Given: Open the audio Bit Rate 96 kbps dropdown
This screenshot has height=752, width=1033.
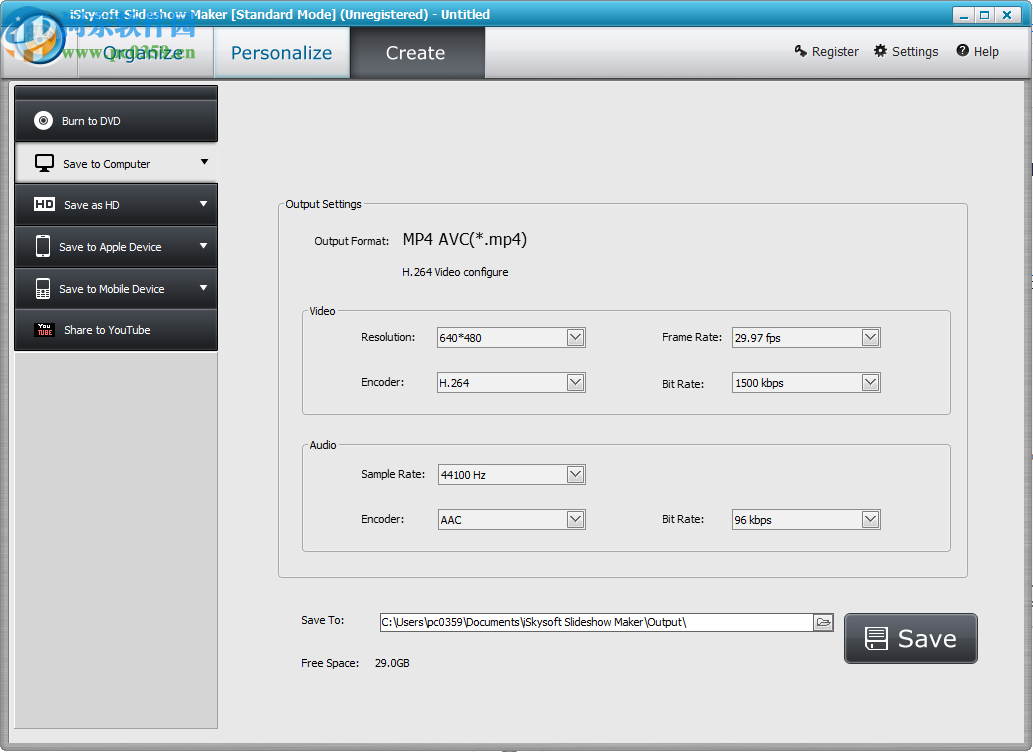Looking at the screenshot, I should point(870,520).
